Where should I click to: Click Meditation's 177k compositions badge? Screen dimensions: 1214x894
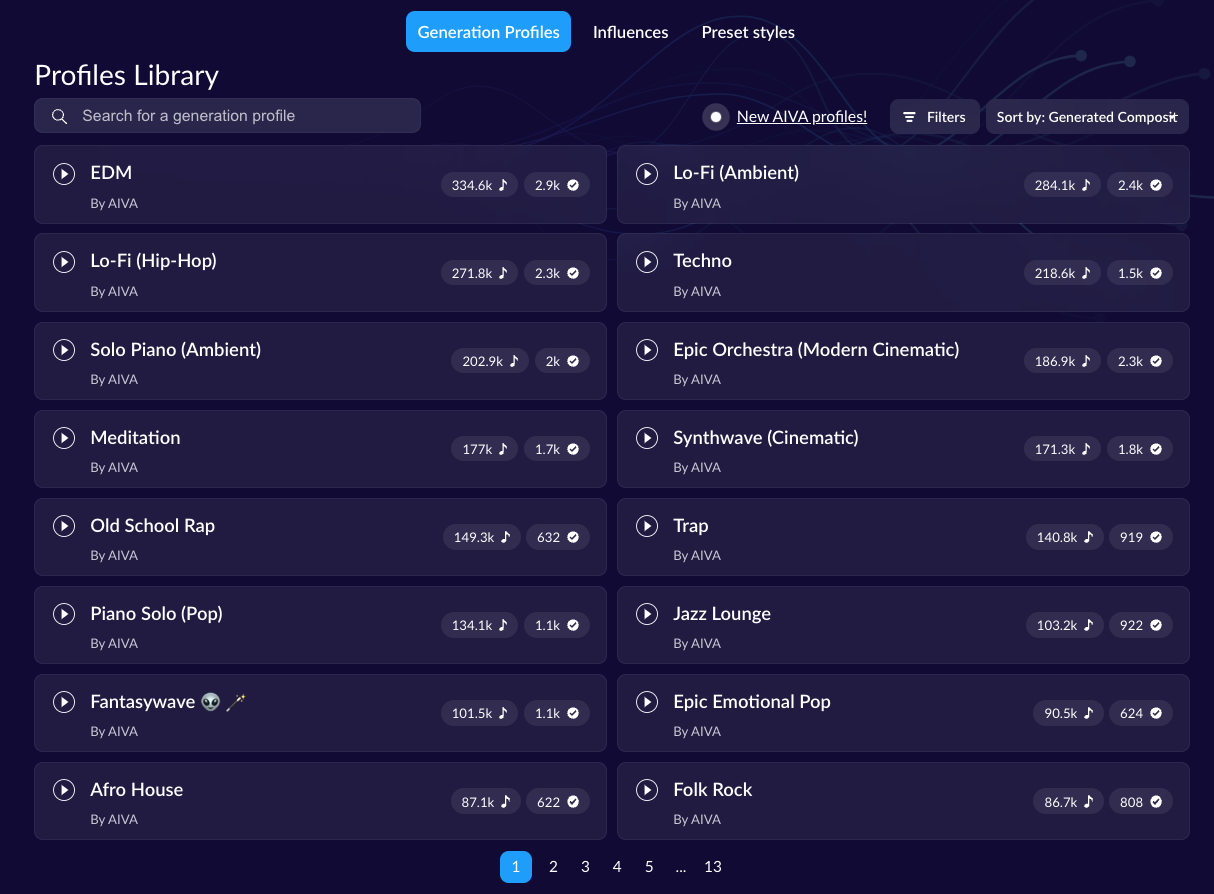pos(484,449)
